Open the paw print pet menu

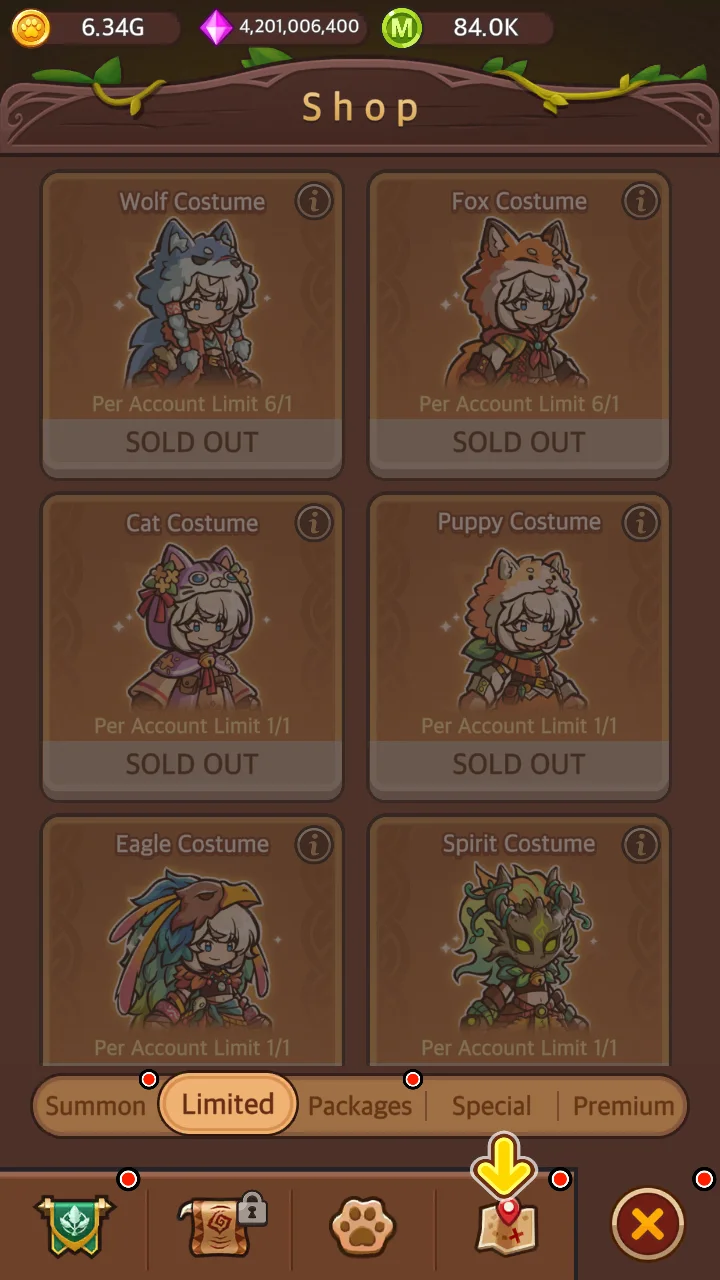363,1226
